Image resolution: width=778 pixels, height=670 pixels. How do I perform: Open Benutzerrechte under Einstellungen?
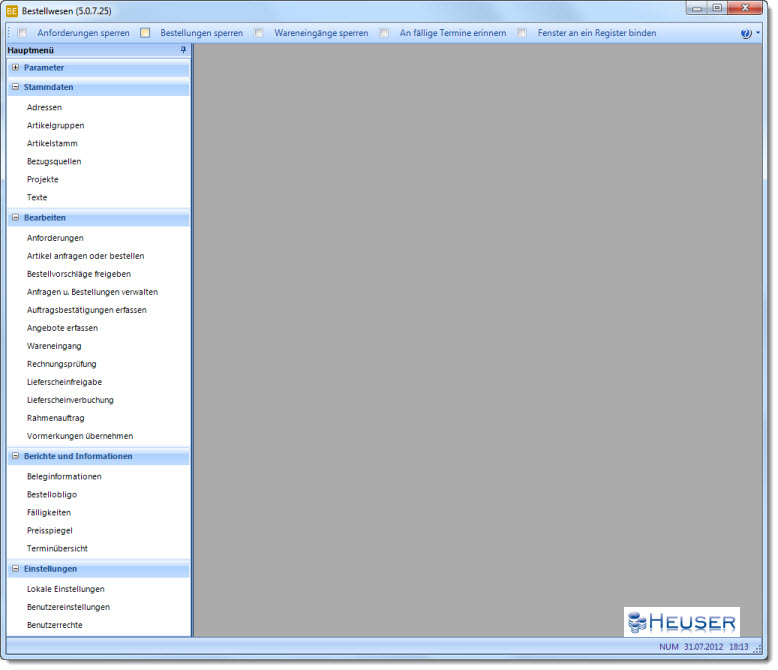point(55,625)
